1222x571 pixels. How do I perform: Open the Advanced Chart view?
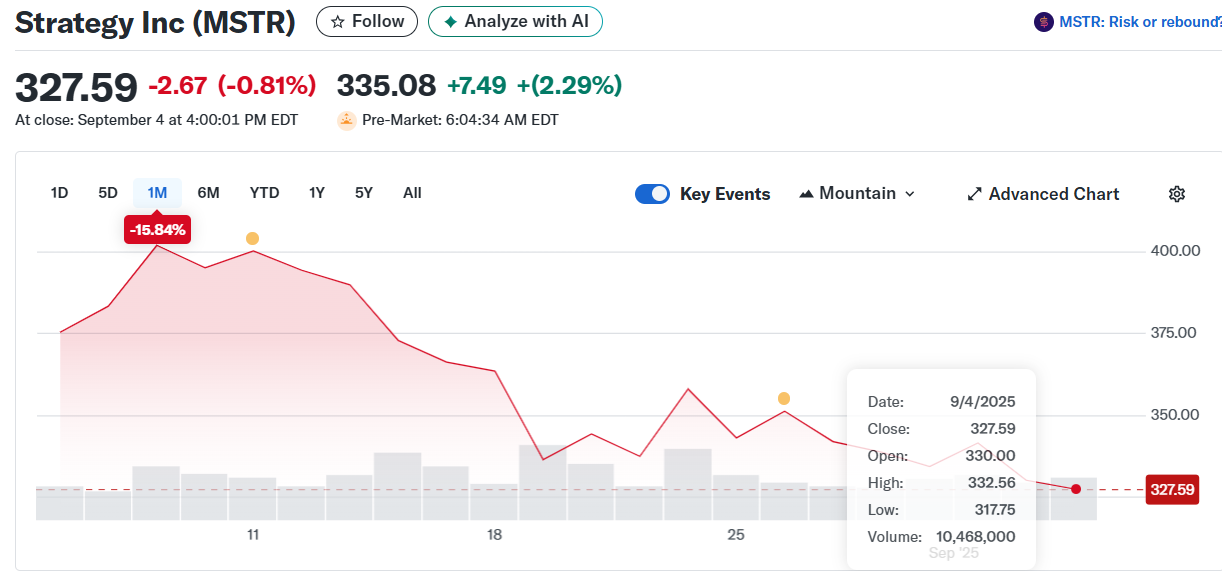[x=1043, y=194]
